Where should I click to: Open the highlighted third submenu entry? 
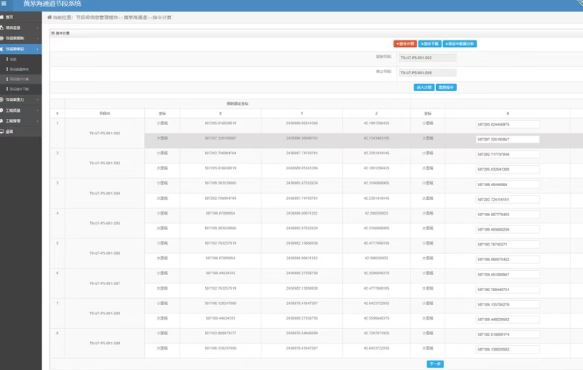(21, 79)
